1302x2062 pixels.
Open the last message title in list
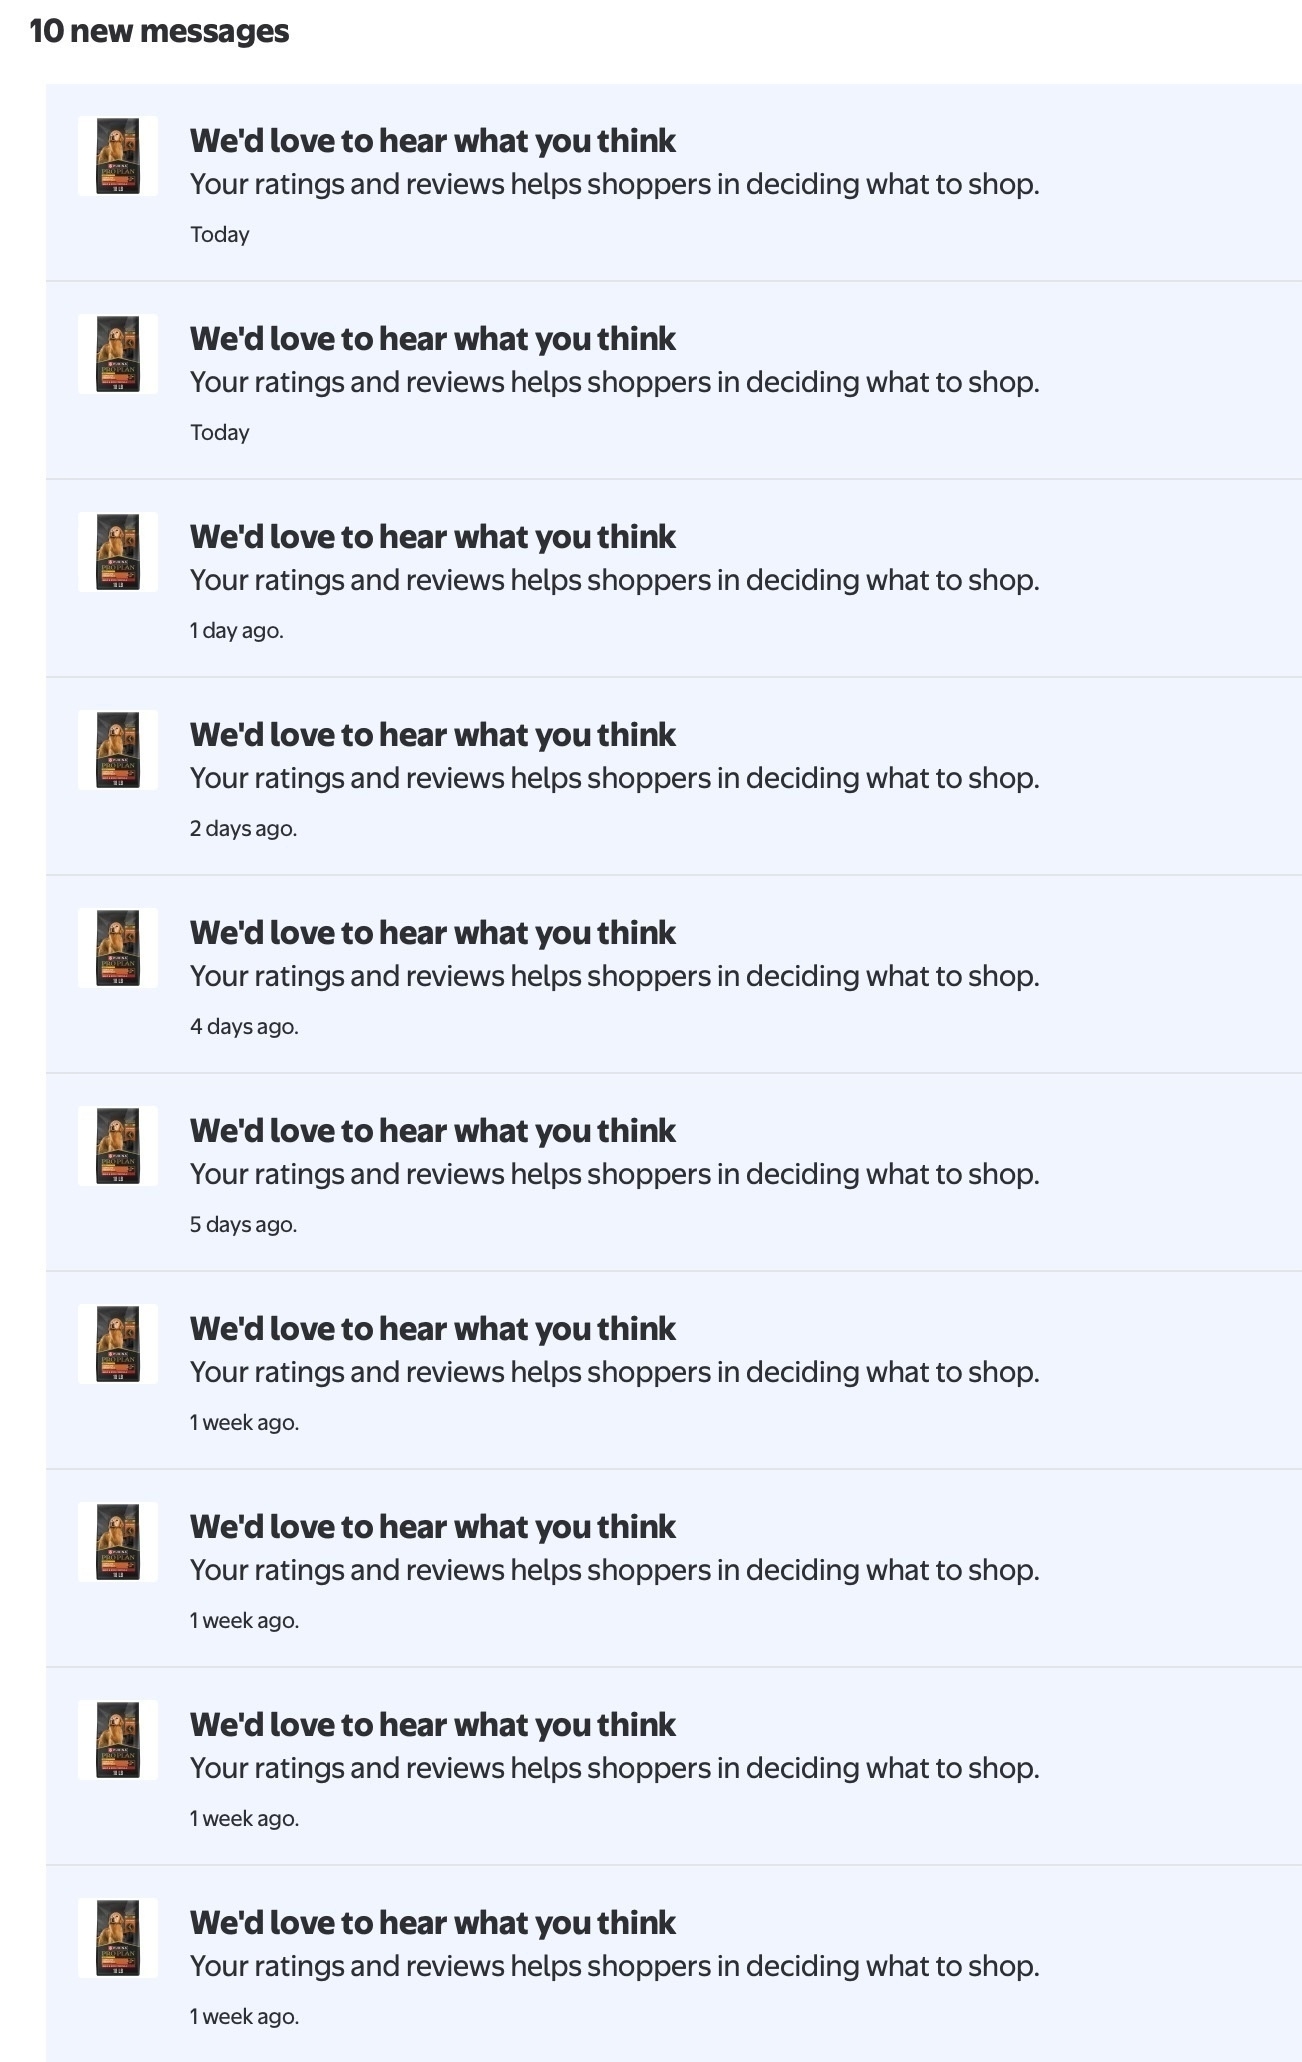[x=433, y=1923]
